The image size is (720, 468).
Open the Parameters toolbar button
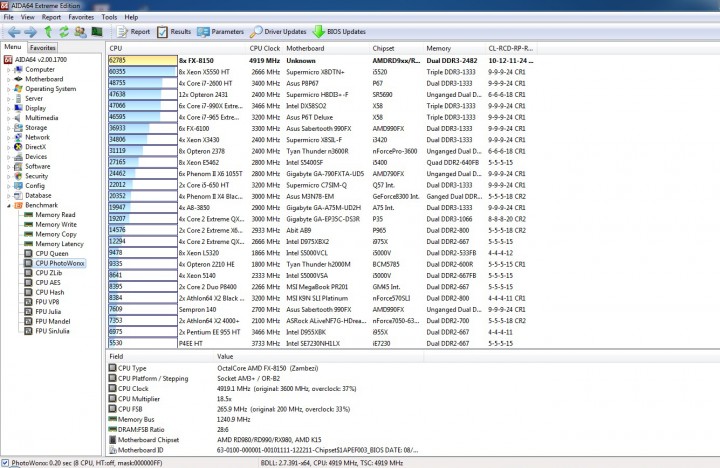pyautogui.click(x=220, y=32)
